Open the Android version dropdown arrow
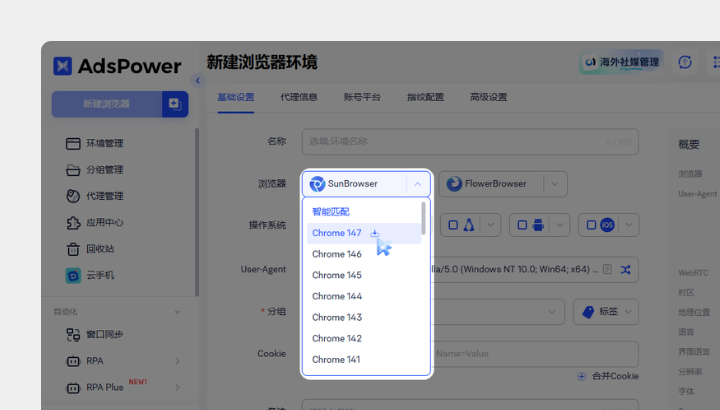The image size is (720, 410). (560, 225)
